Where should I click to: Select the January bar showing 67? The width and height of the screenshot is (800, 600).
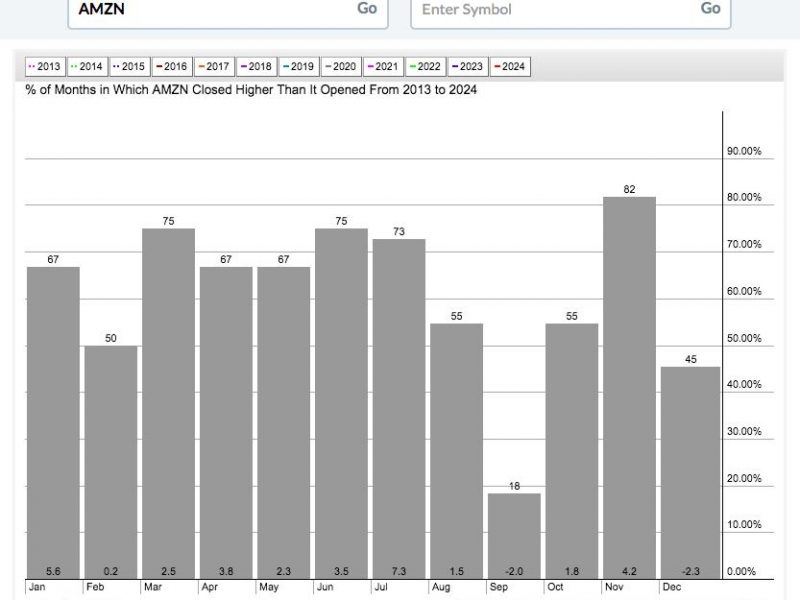point(53,423)
